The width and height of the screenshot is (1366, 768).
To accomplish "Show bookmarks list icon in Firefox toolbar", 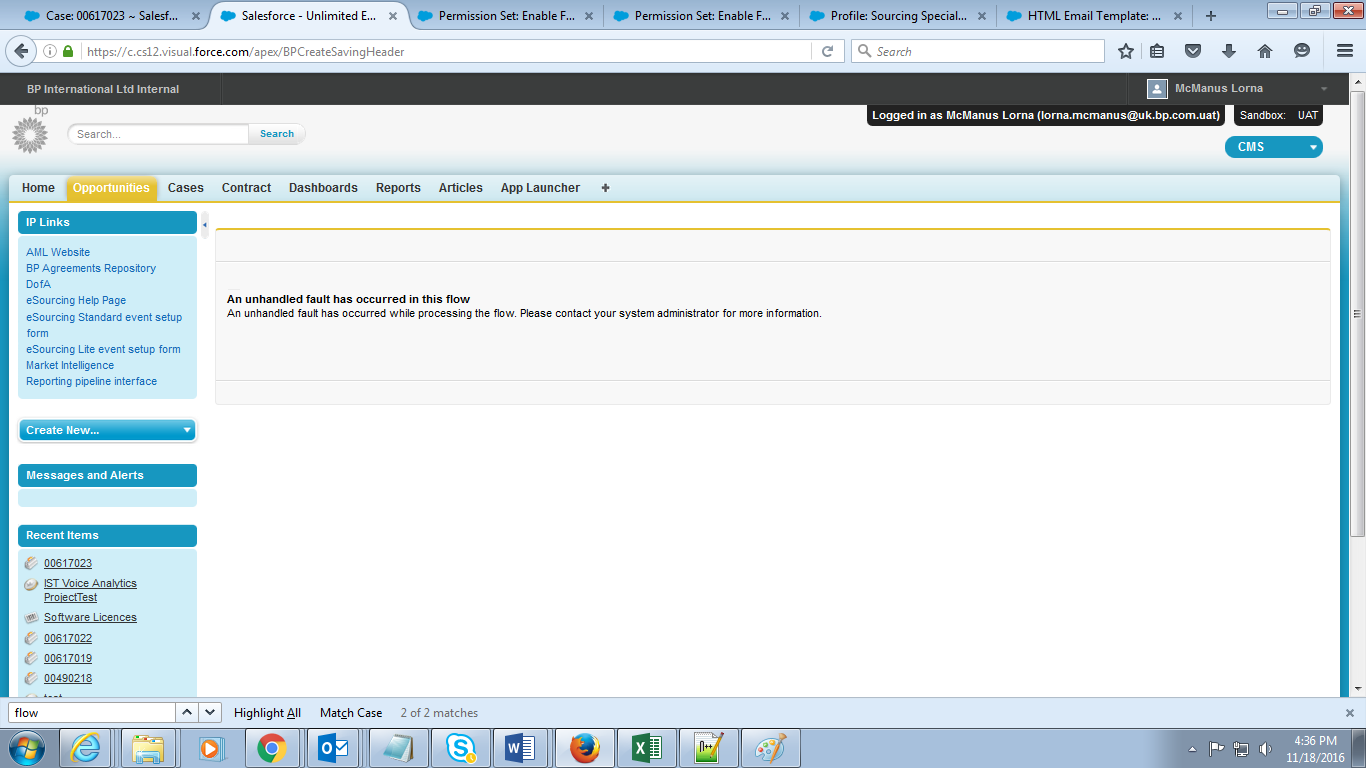I will coord(1157,51).
